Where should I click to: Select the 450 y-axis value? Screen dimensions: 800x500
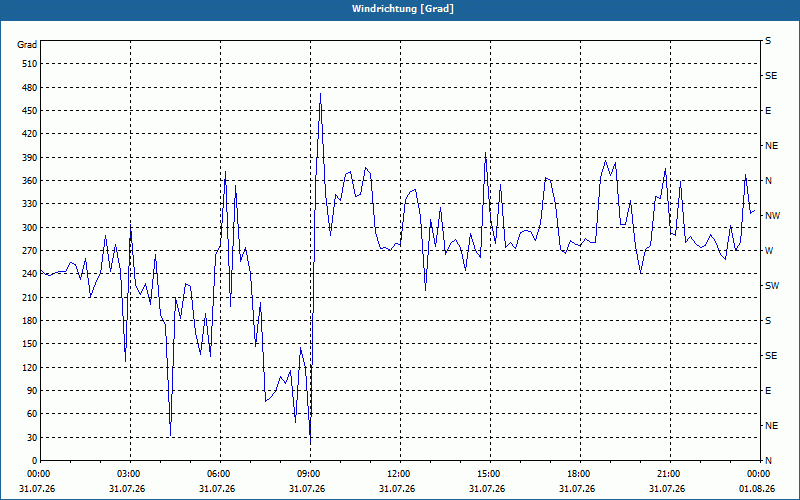coord(30,111)
